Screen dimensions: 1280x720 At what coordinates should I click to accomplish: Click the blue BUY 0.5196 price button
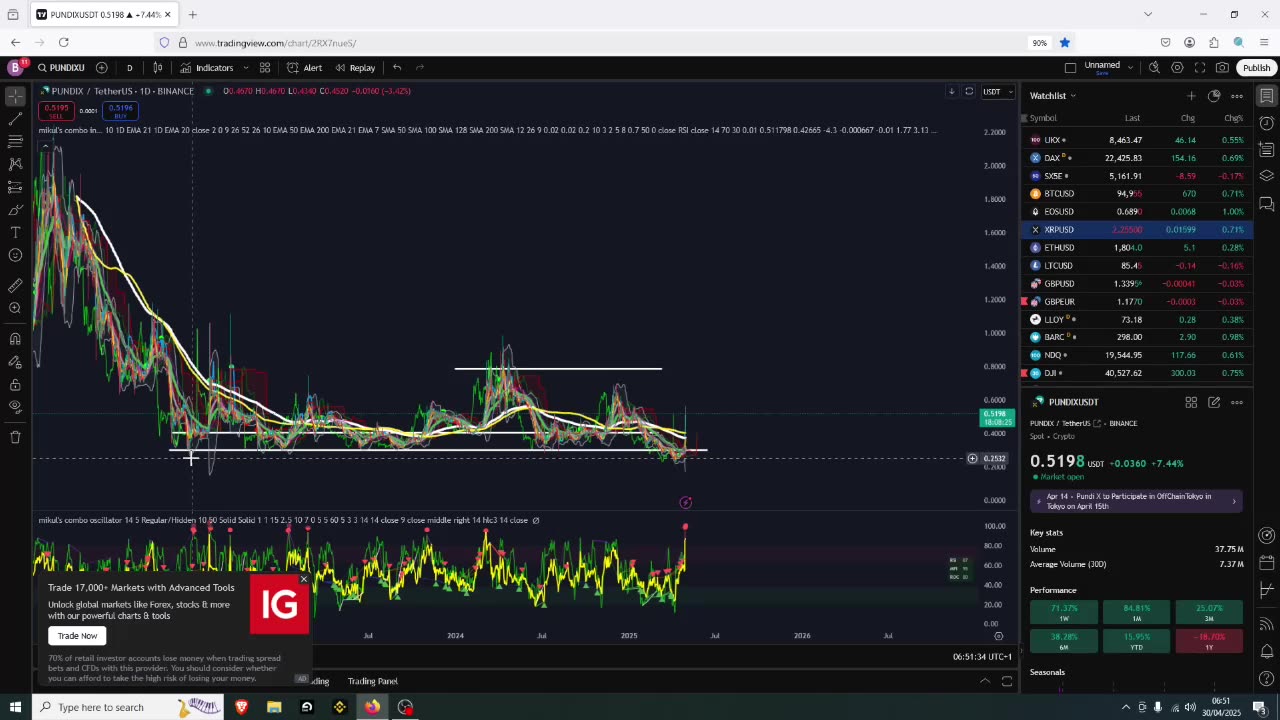pyautogui.click(x=120, y=111)
